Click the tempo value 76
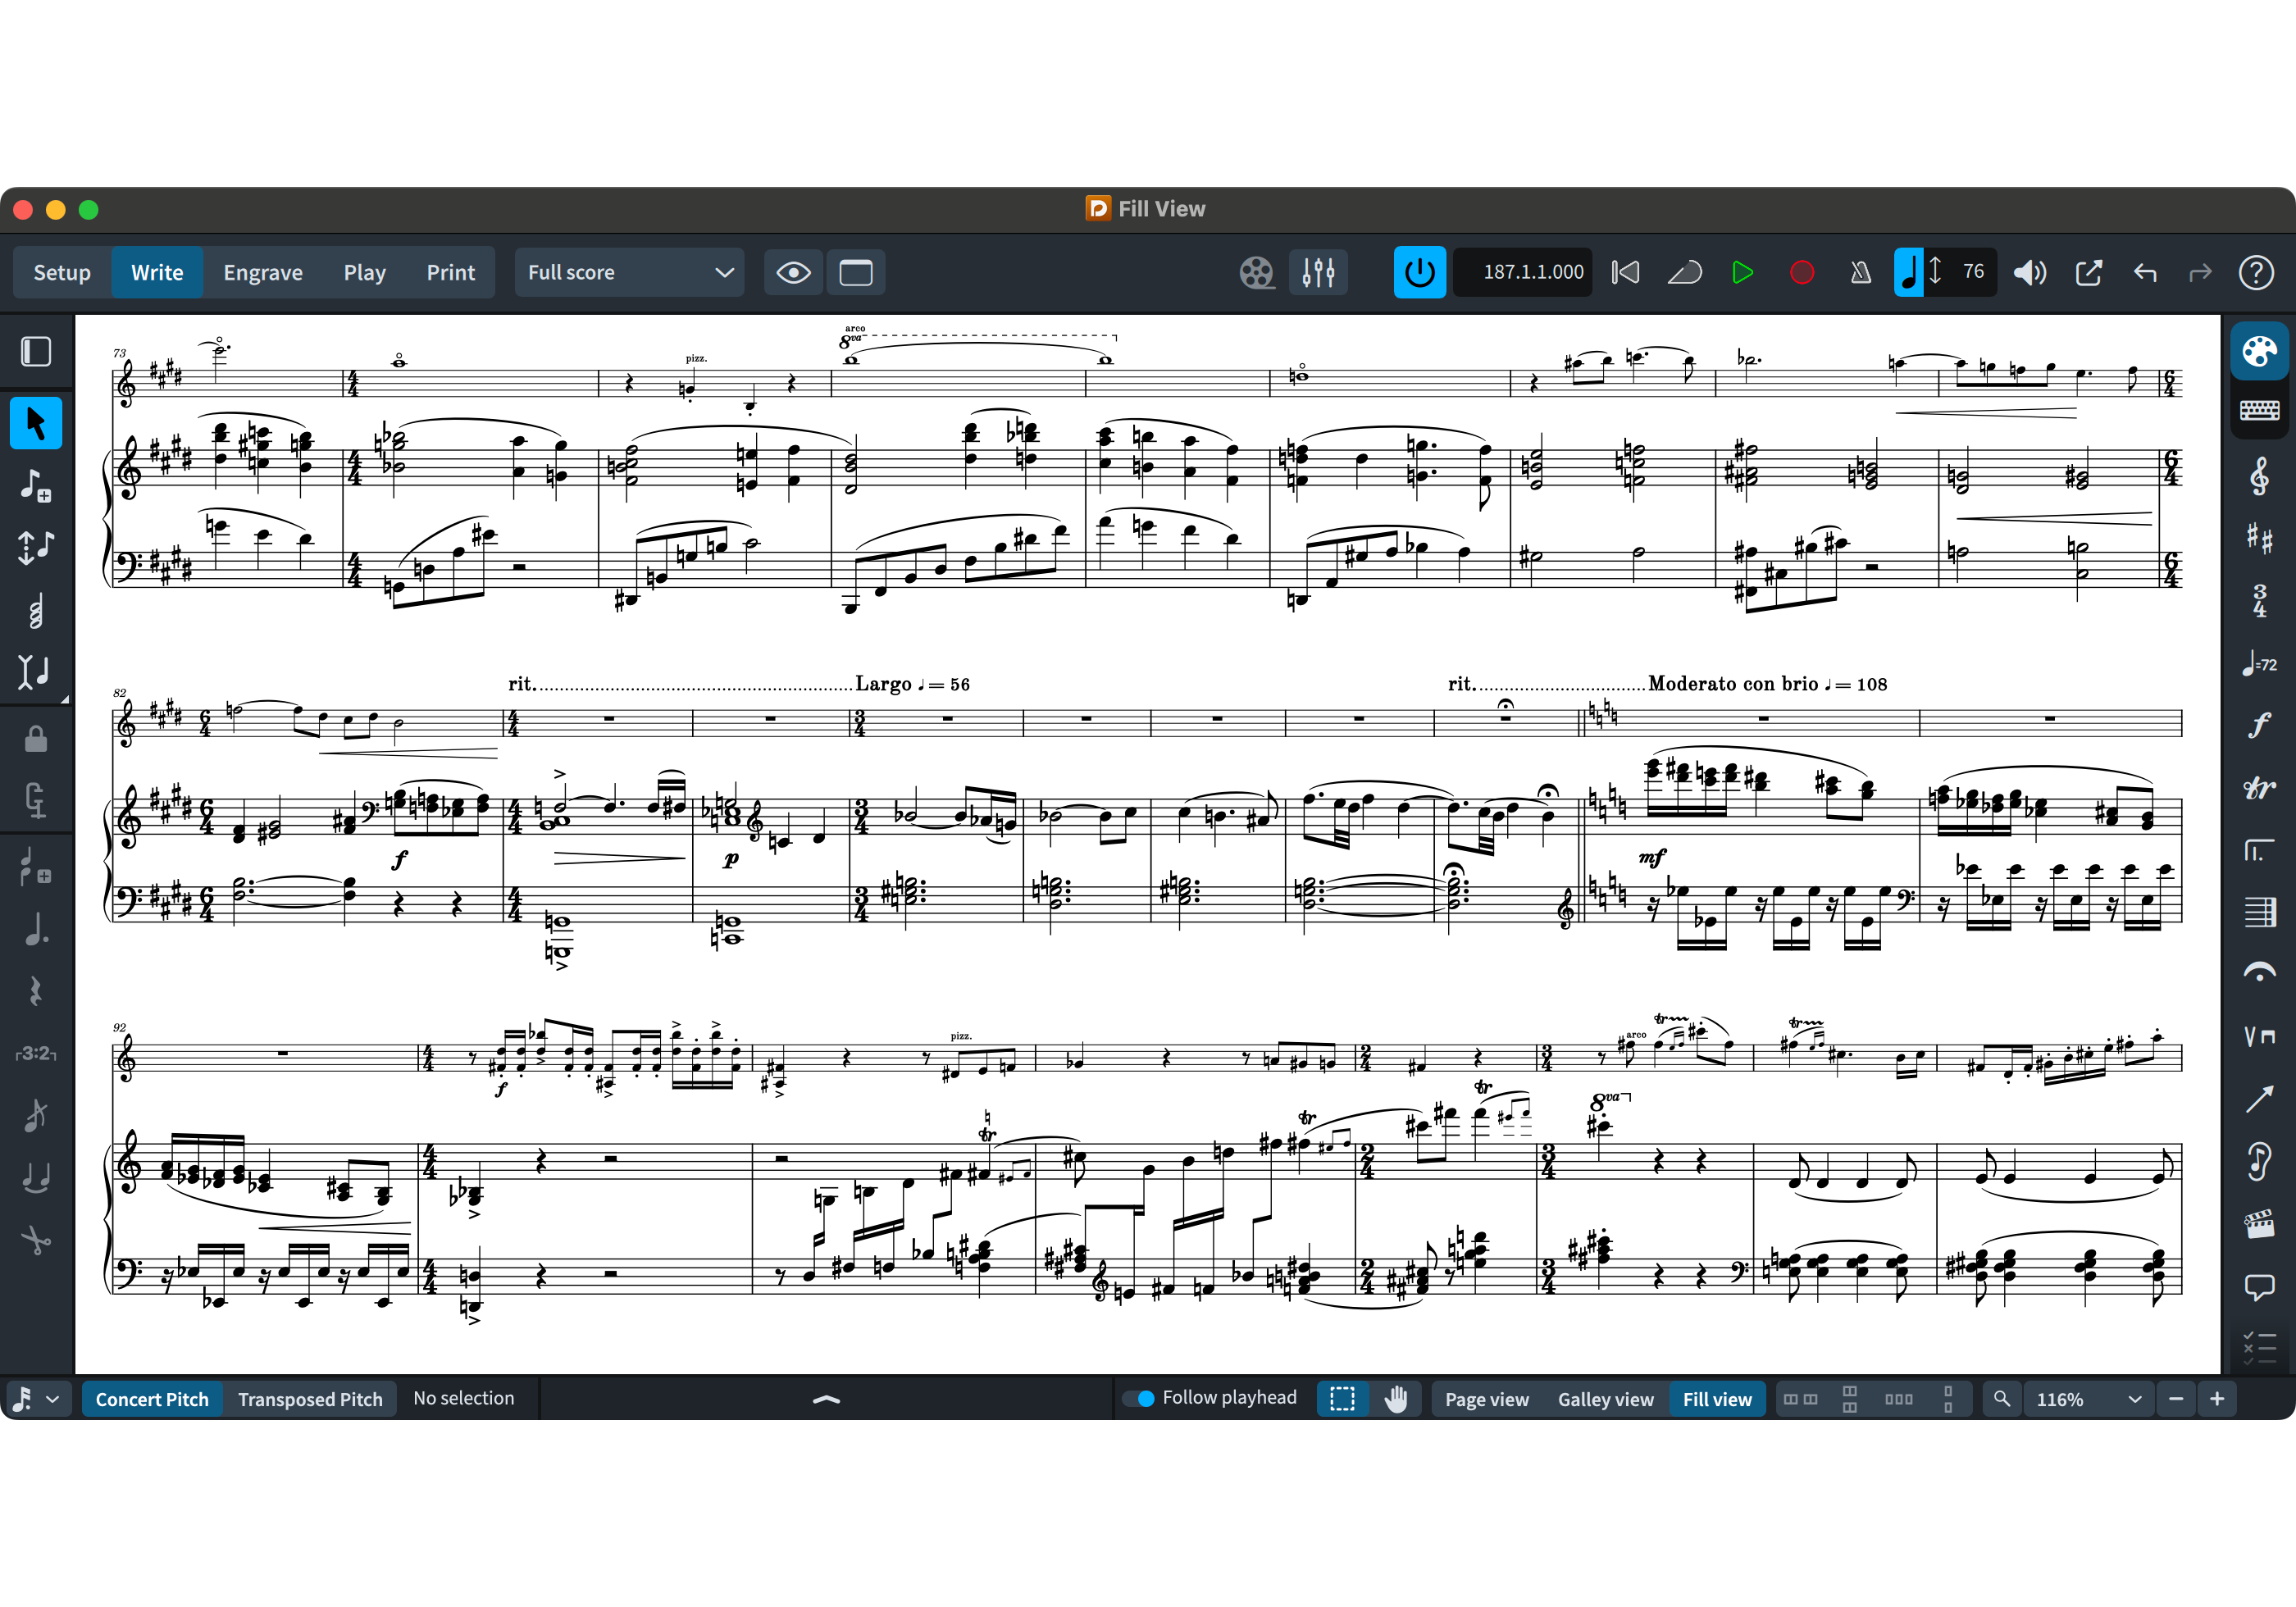Viewport: 2296px width, 1607px height. click(x=1973, y=272)
